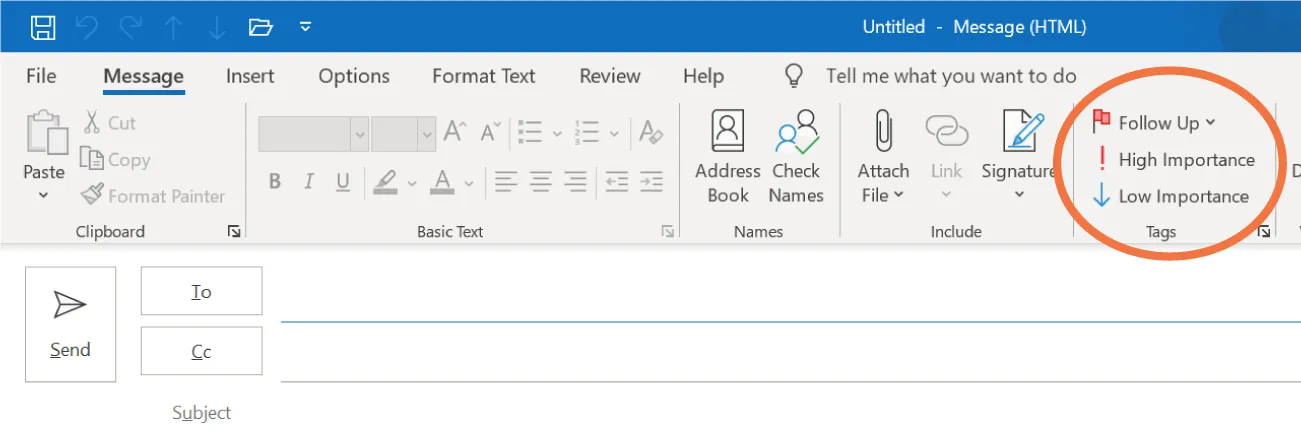
Task: Open the Format Text tab
Action: 484,76
